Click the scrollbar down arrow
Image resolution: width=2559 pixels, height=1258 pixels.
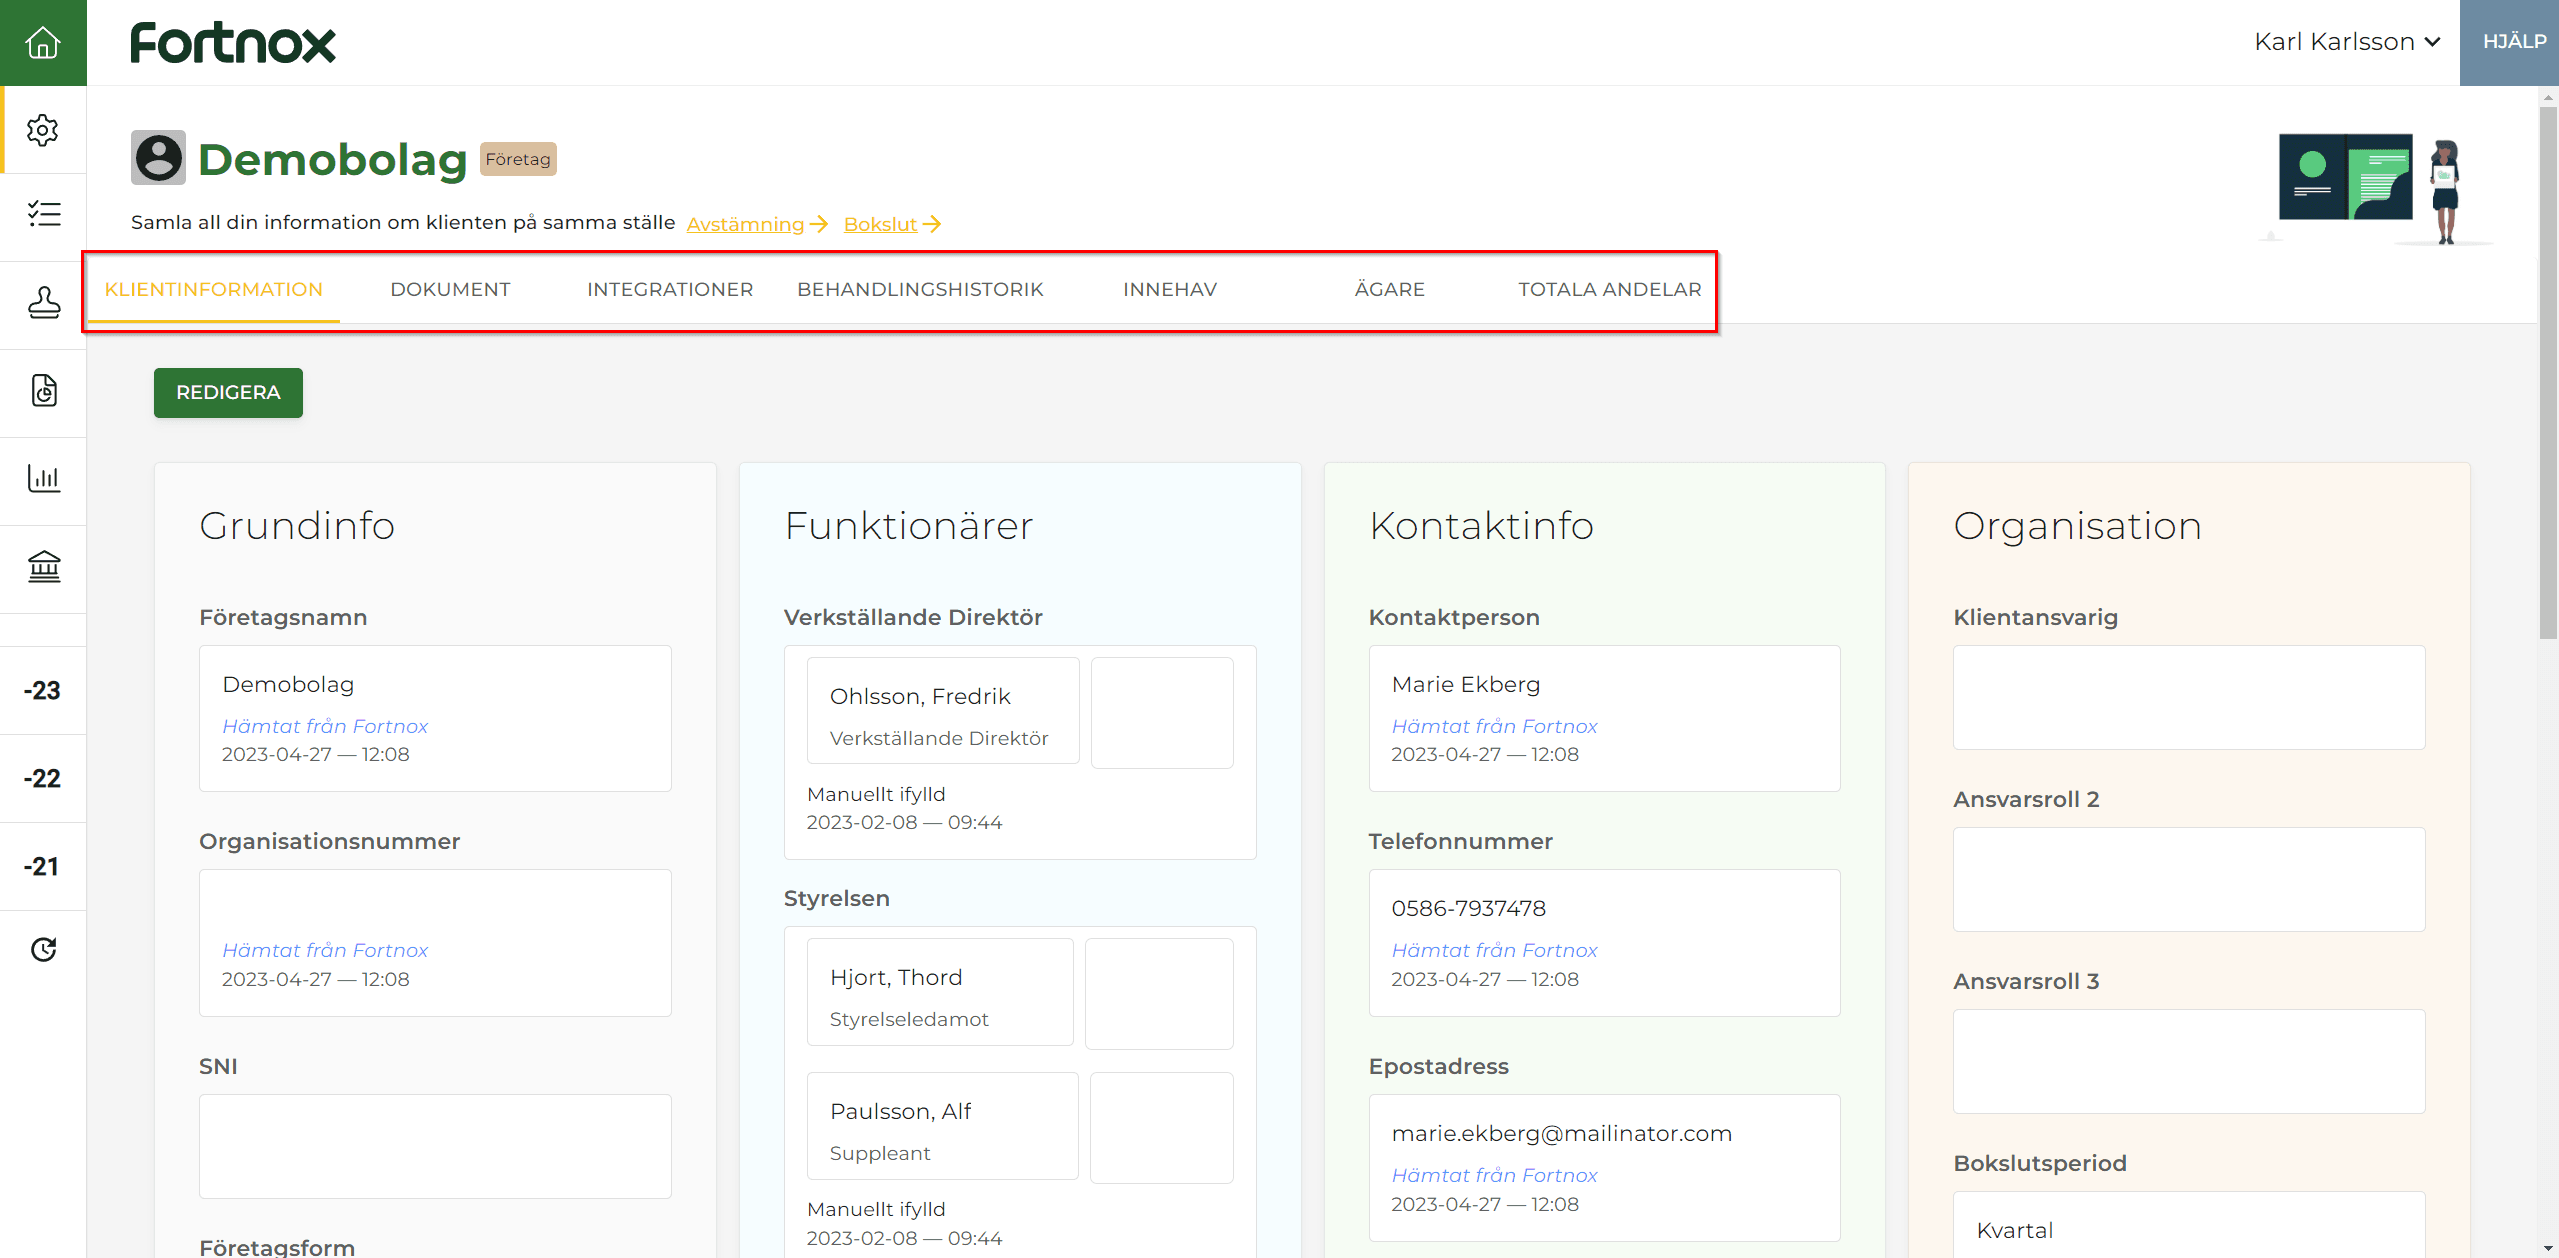2548,1248
